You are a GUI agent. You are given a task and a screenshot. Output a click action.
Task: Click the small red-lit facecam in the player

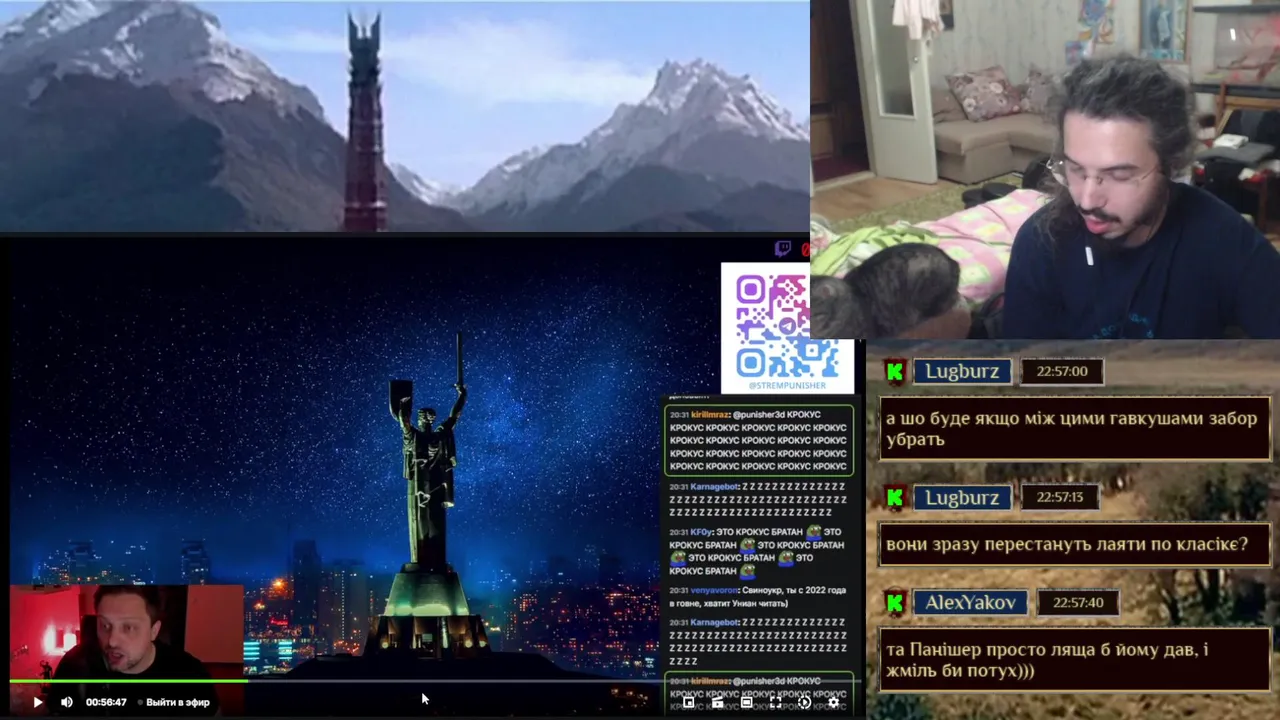[x=127, y=633]
